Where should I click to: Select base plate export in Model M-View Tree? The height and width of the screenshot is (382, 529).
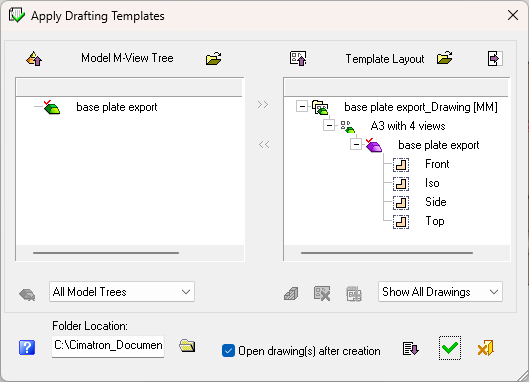click(x=117, y=107)
